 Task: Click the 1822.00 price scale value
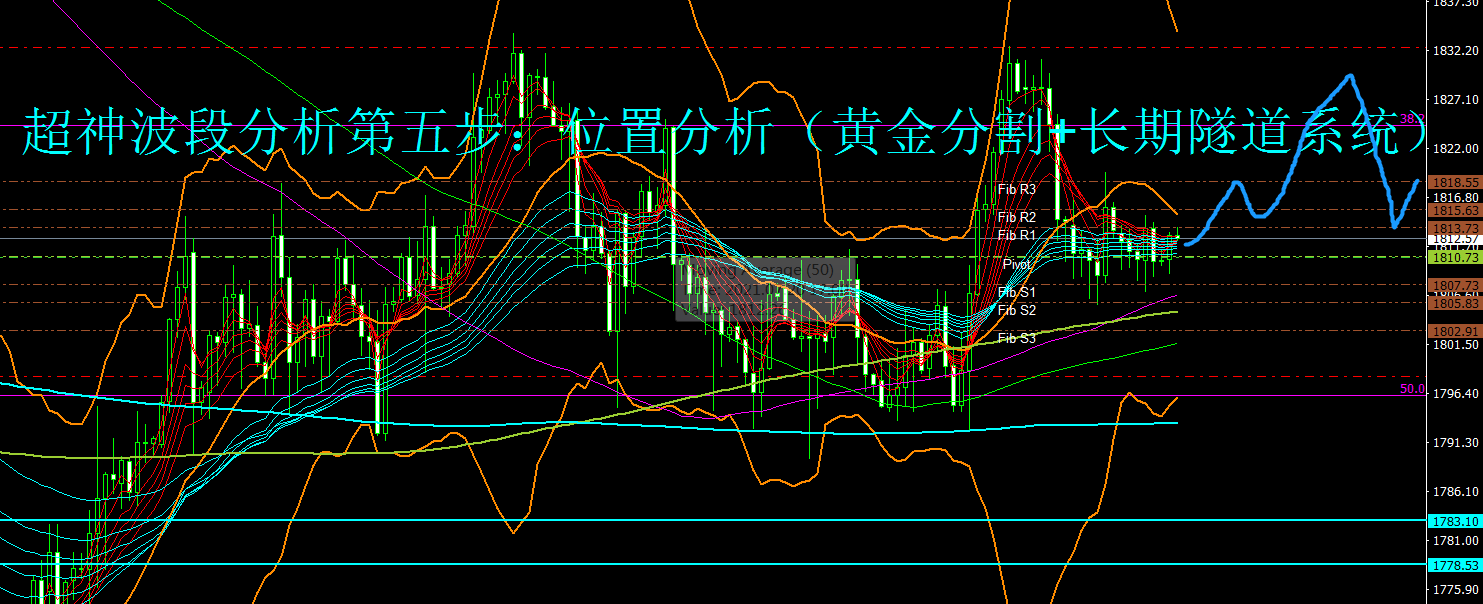1456,148
